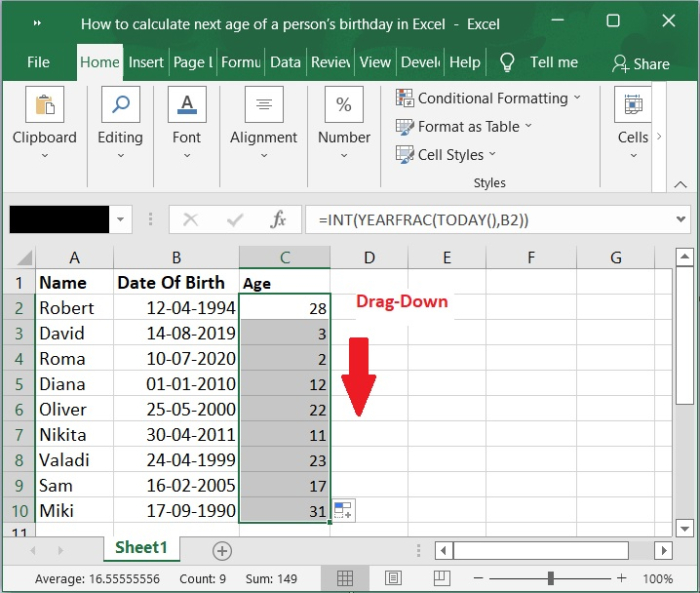This screenshot has width=700, height=593.
Task: Select column F header
Action: [x=531, y=257]
